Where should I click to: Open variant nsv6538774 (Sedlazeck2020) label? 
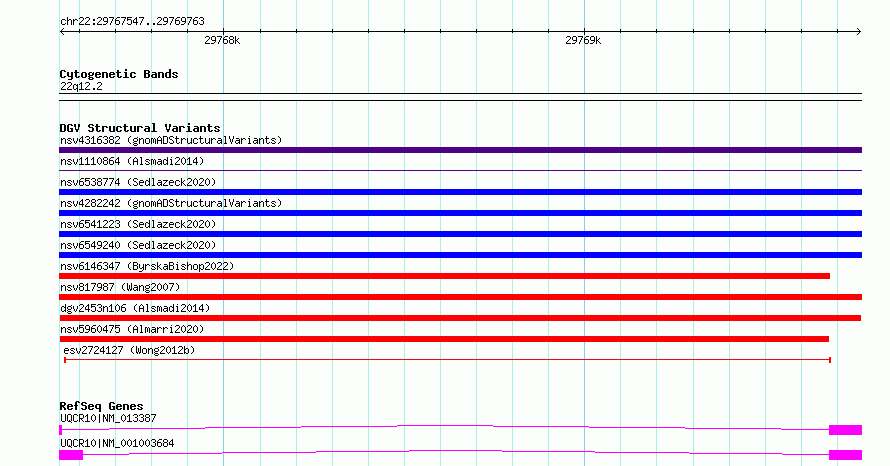(x=138, y=182)
